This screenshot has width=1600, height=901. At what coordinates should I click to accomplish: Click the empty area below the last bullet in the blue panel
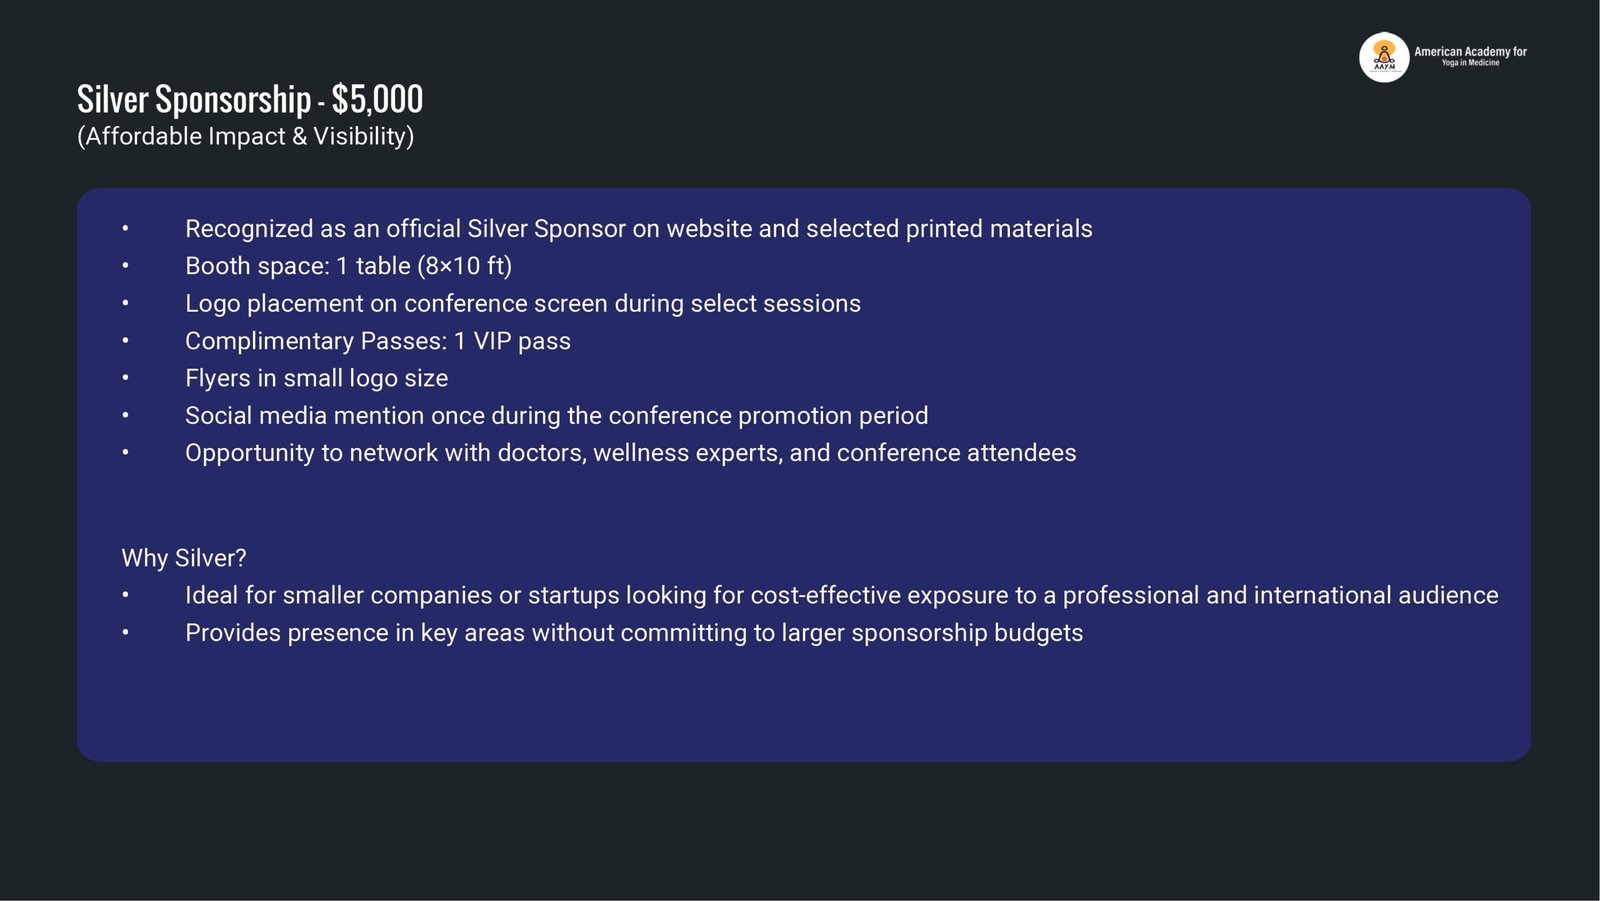click(x=800, y=705)
